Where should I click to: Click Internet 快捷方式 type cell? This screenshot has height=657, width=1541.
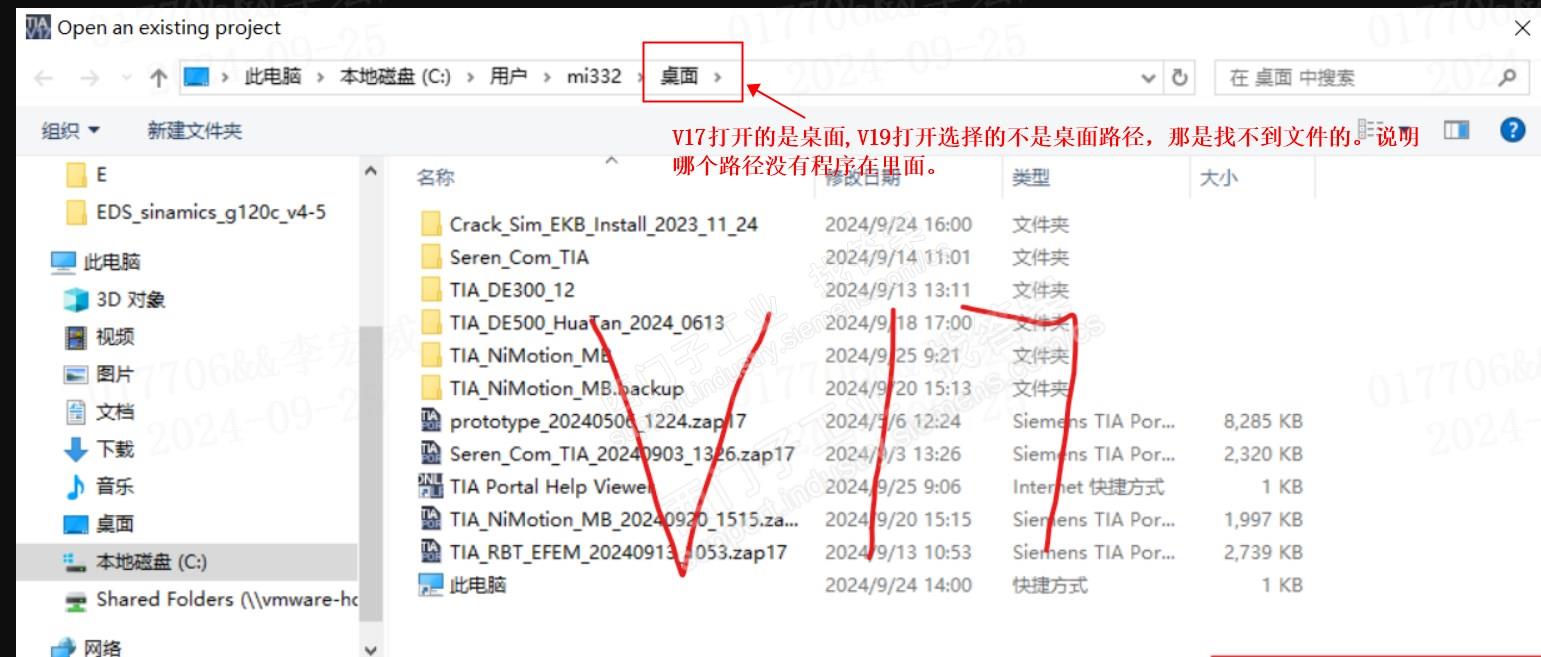[x=1088, y=487]
